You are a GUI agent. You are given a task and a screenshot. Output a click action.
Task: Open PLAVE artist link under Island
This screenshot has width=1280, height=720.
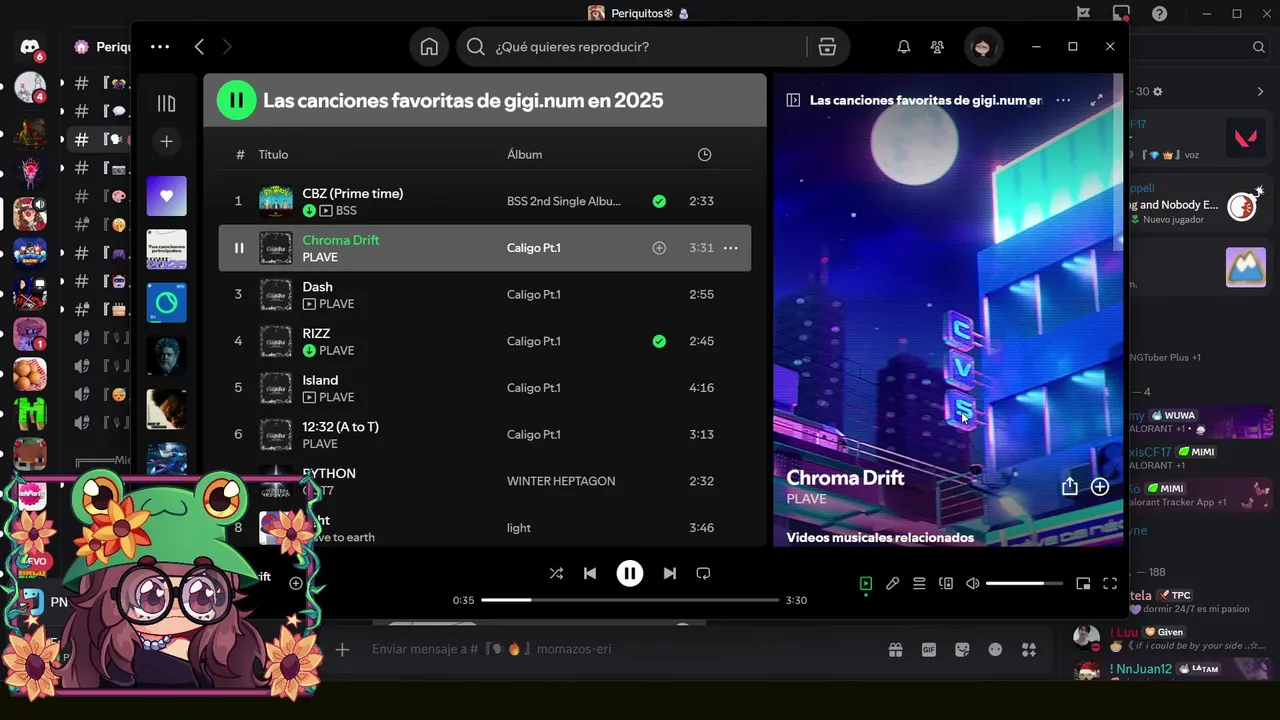[337, 397]
